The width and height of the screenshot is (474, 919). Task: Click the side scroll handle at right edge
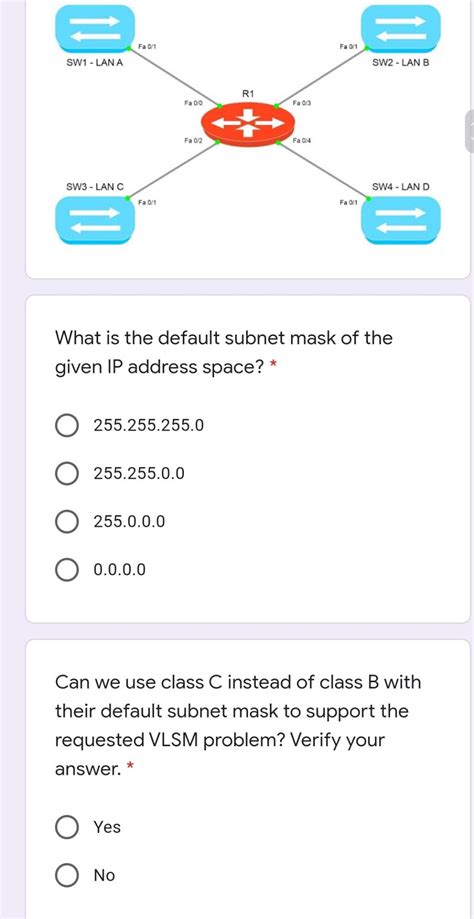point(470,131)
